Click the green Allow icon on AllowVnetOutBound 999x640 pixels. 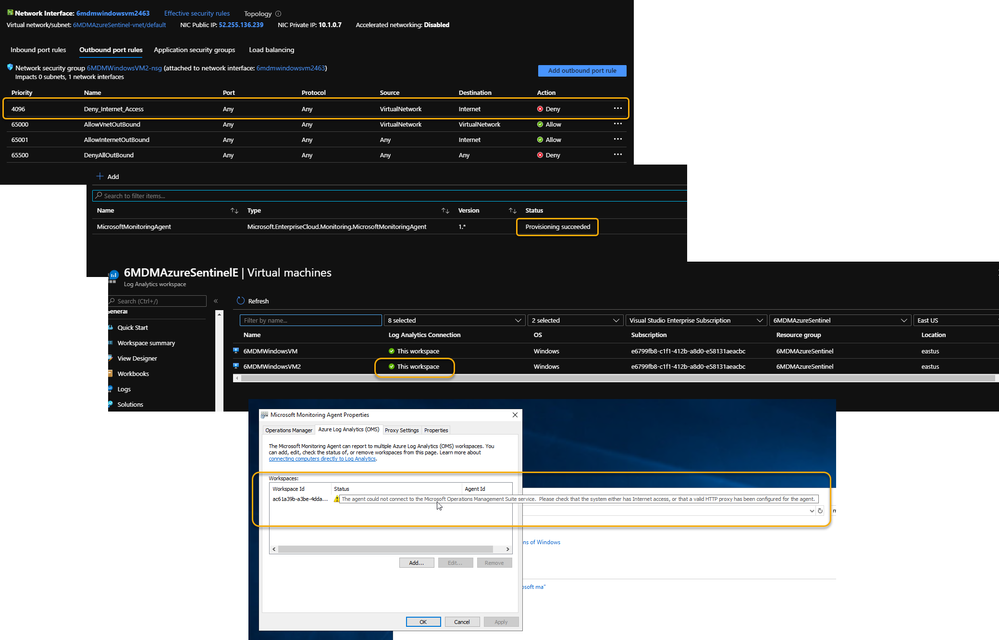coord(540,124)
